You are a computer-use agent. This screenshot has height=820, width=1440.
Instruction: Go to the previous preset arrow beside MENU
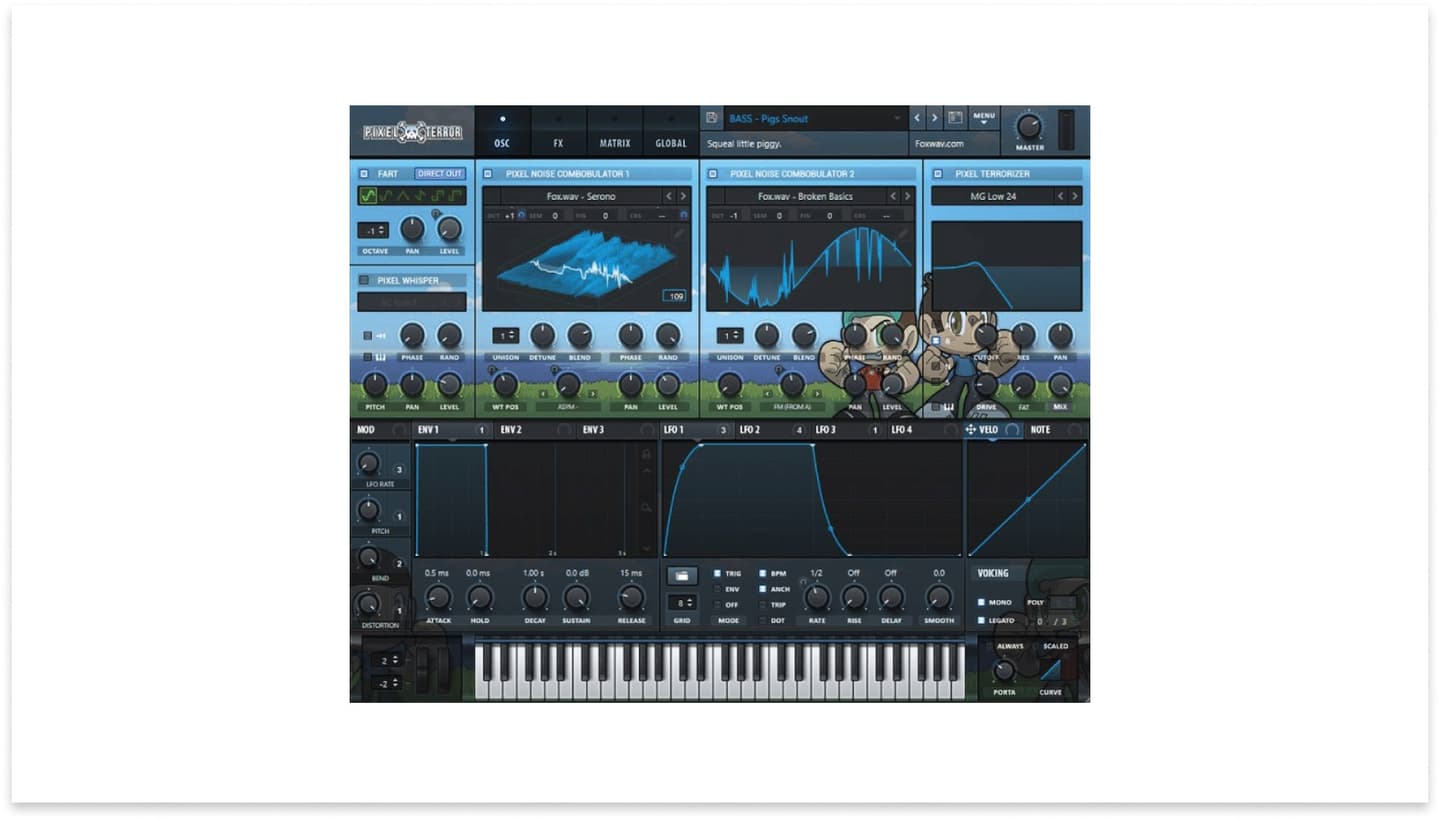click(x=917, y=118)
